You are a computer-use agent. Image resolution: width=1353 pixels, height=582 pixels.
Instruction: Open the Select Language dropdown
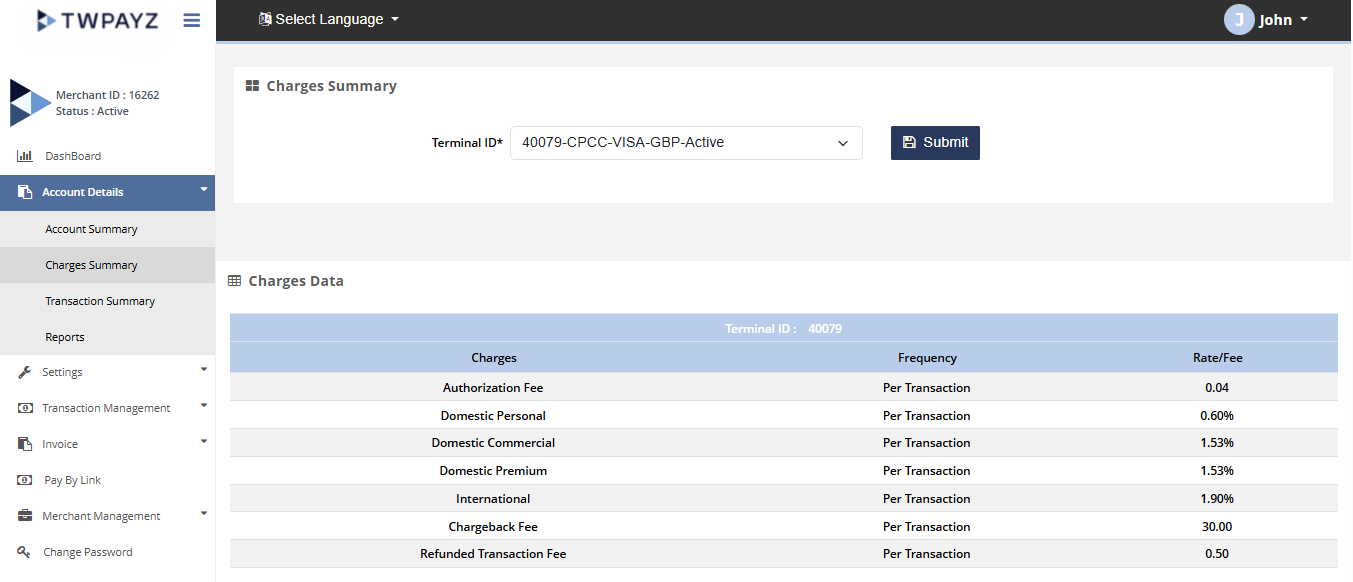pyautogui.click(x=329, y=19)
